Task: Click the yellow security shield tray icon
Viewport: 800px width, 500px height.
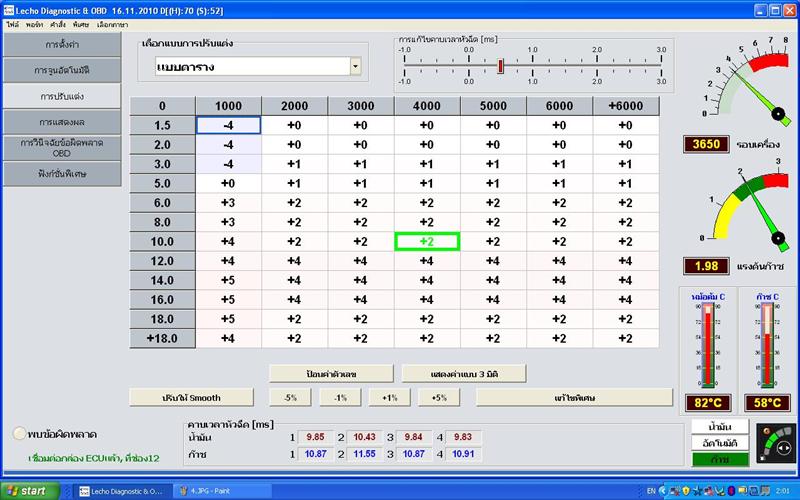Action: pos(686,491)
